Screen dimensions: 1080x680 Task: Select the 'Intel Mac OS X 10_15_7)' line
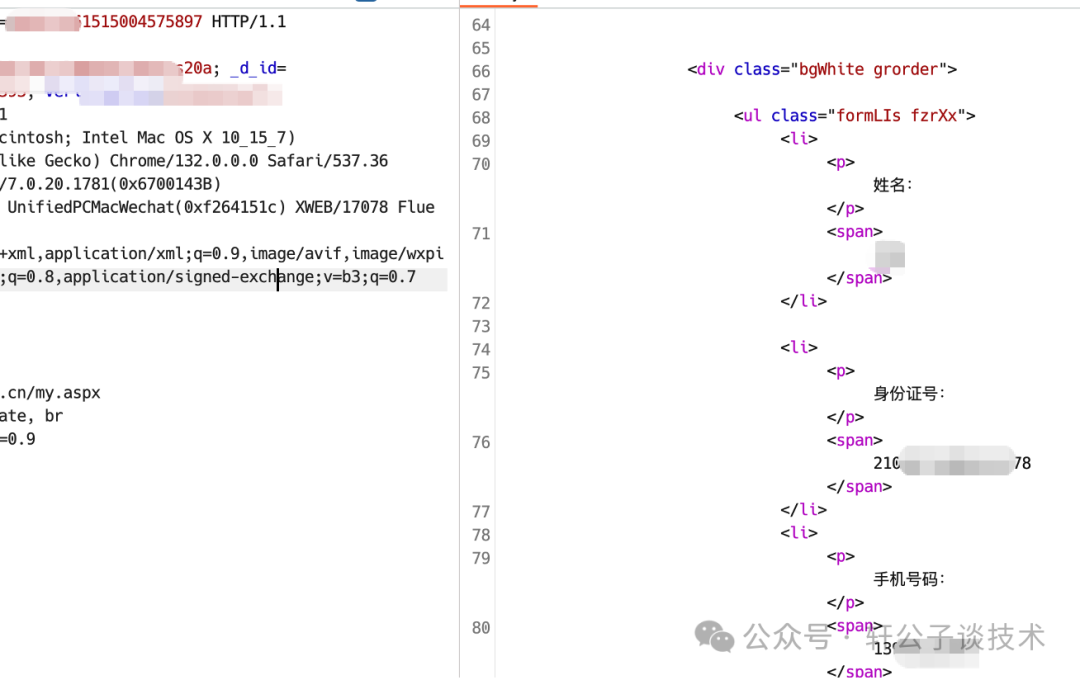pyautogui.click(x=147, y=138)
